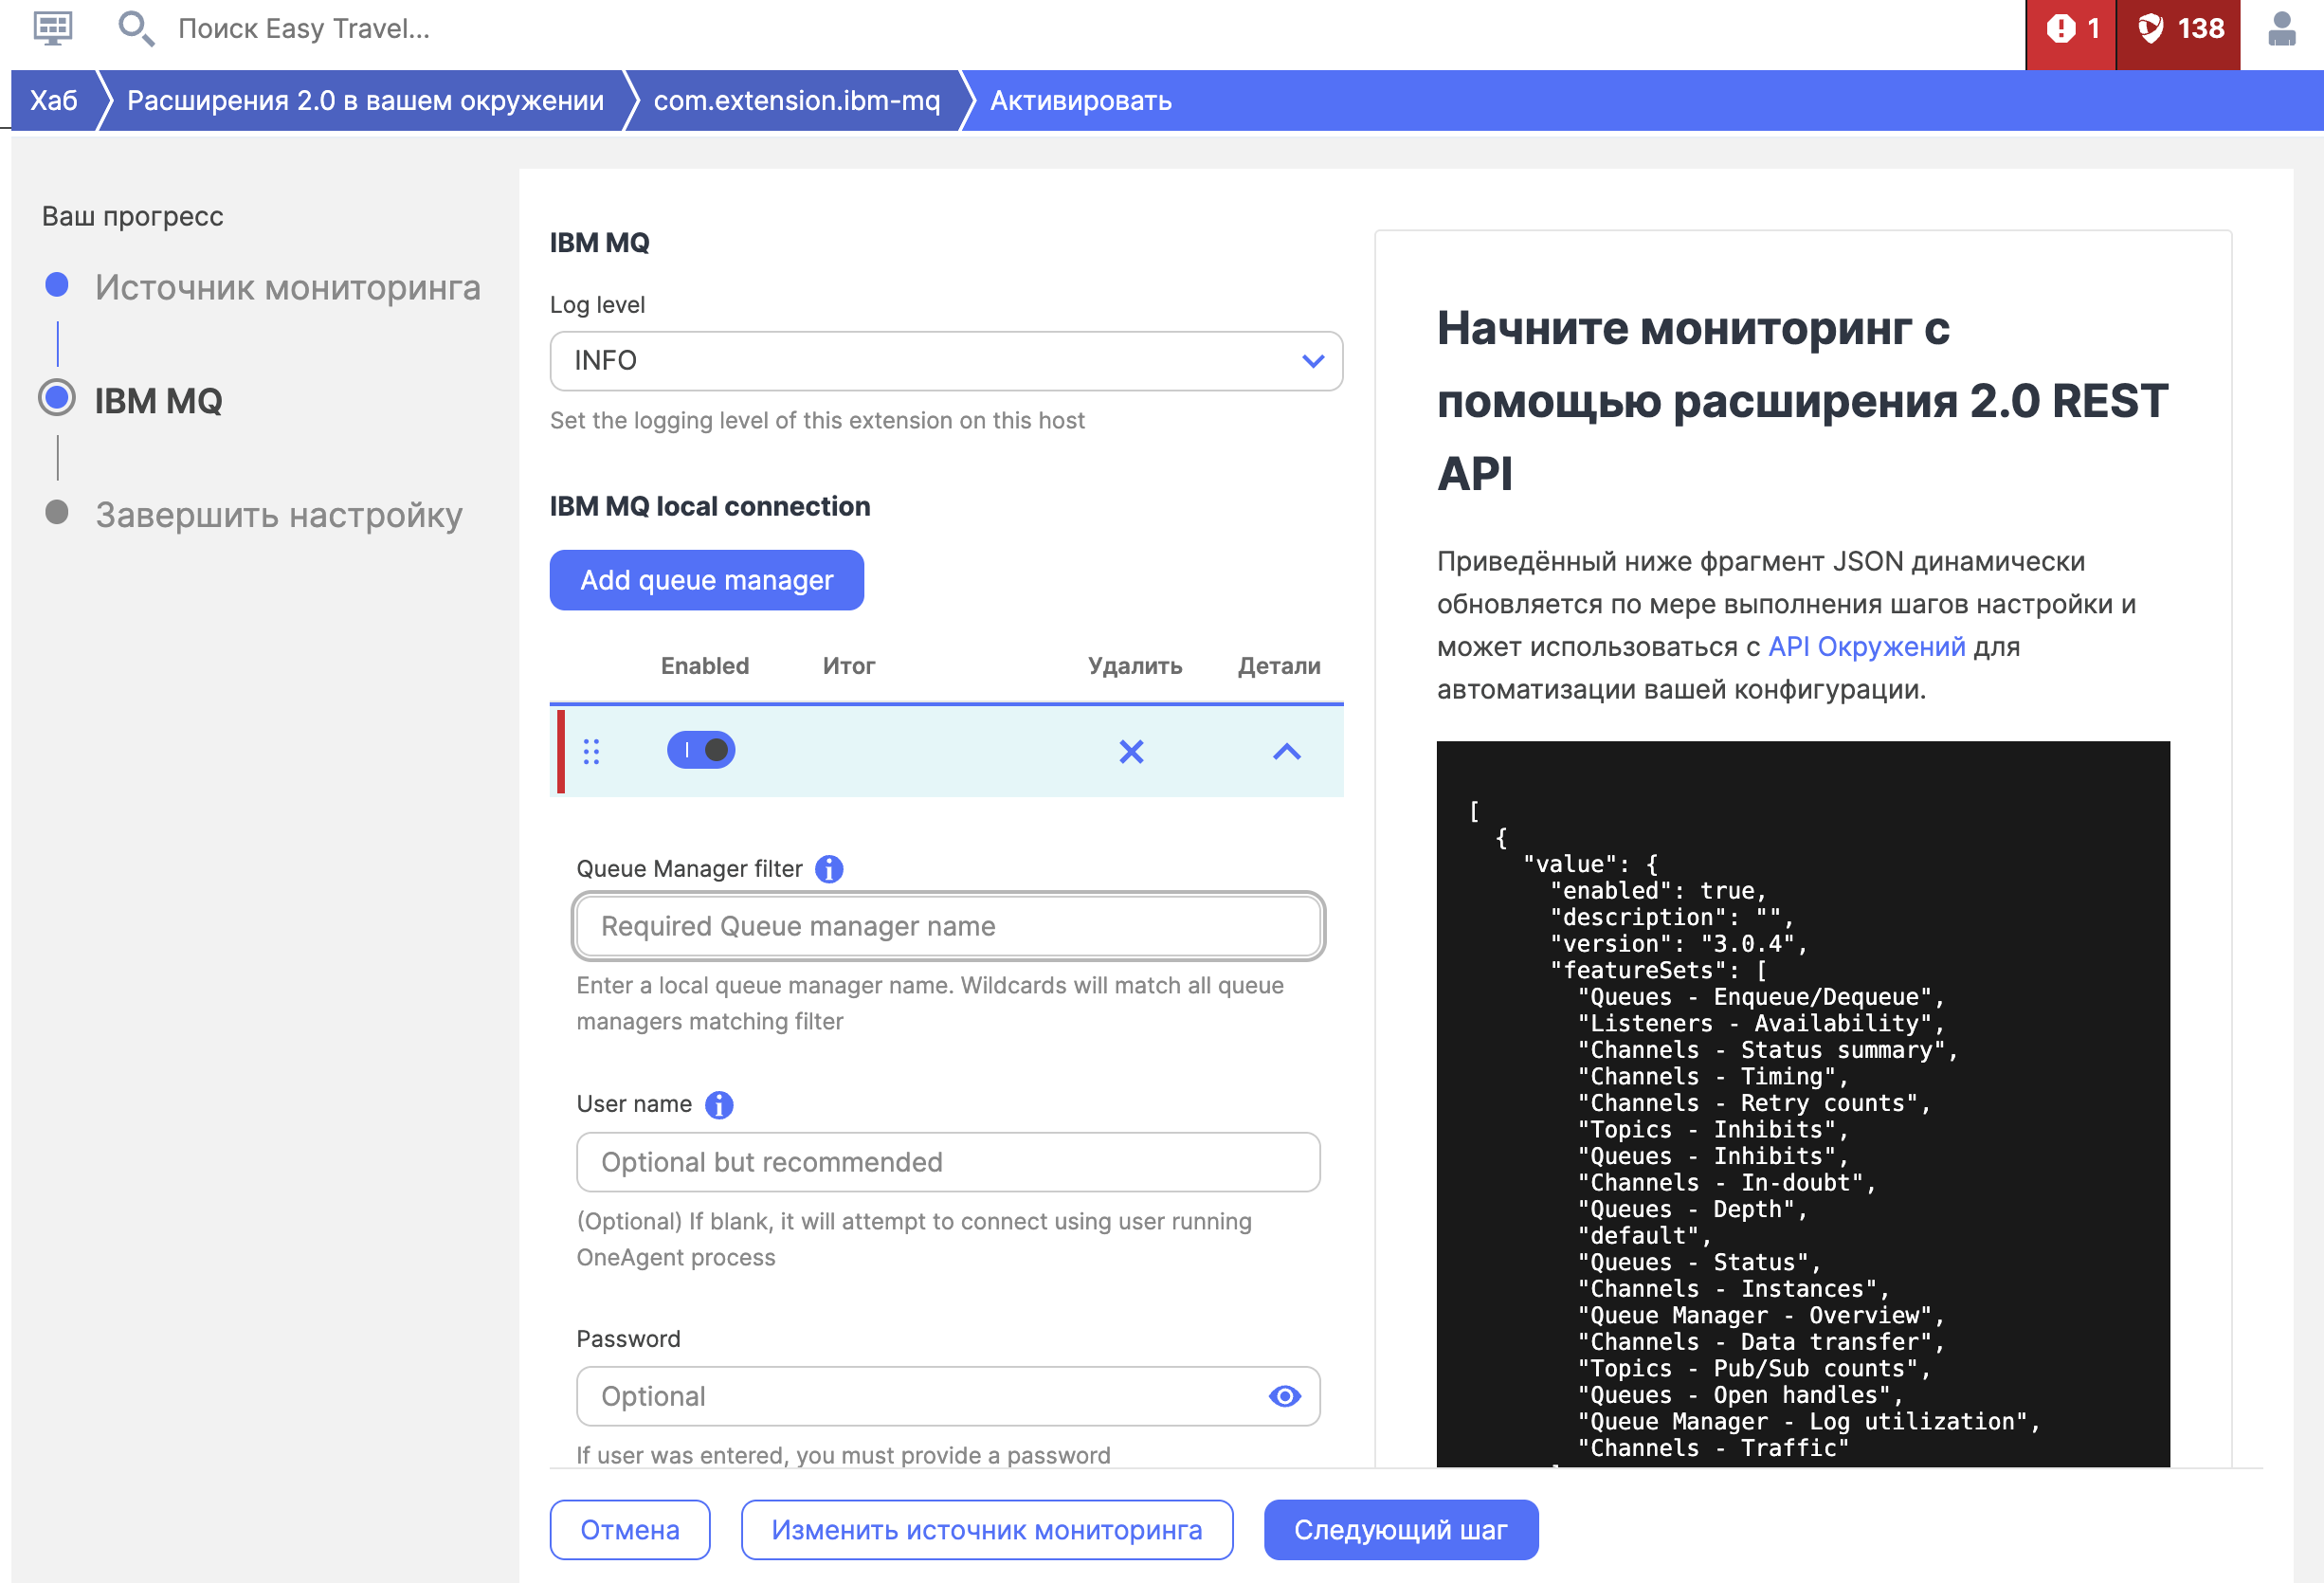2324x1583 pixels.
Task: Select the IBM MQ progress step
Action: tap(158, 400)
